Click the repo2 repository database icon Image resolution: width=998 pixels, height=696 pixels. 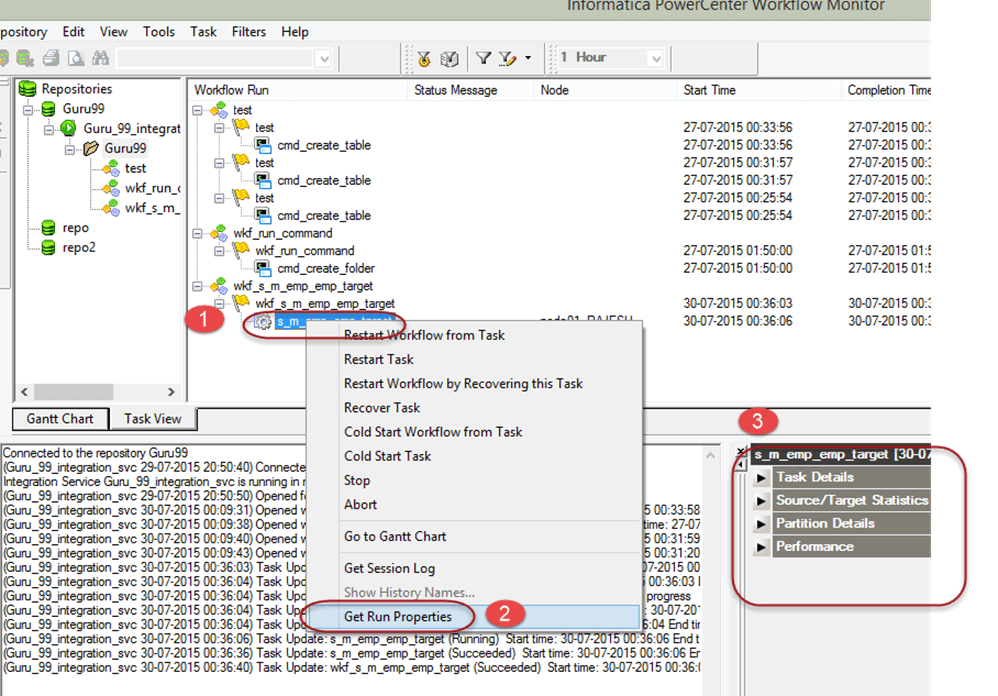click(x=47, y=247)
